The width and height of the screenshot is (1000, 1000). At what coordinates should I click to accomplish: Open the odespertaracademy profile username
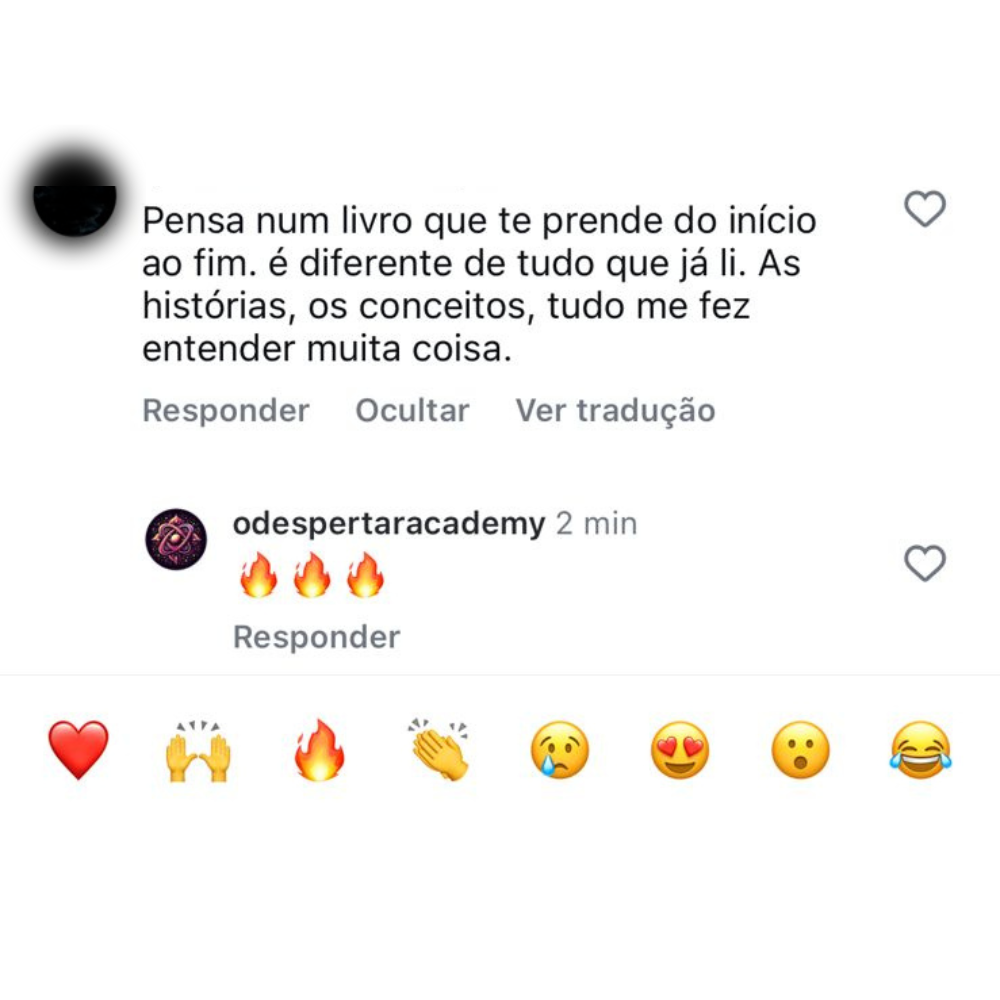click(x=389, y=524)
